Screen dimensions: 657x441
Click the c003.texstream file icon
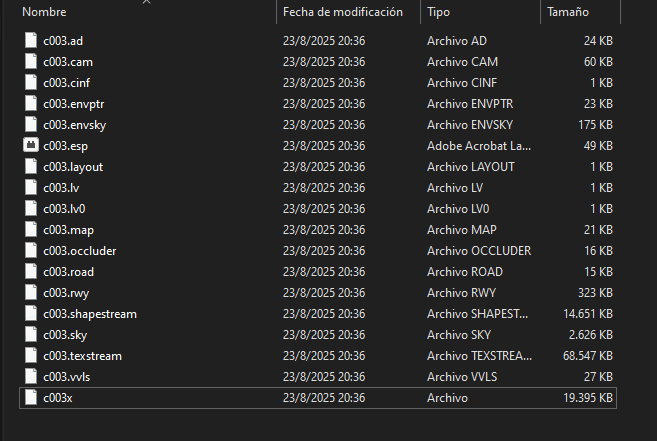[x=31, y=355]
